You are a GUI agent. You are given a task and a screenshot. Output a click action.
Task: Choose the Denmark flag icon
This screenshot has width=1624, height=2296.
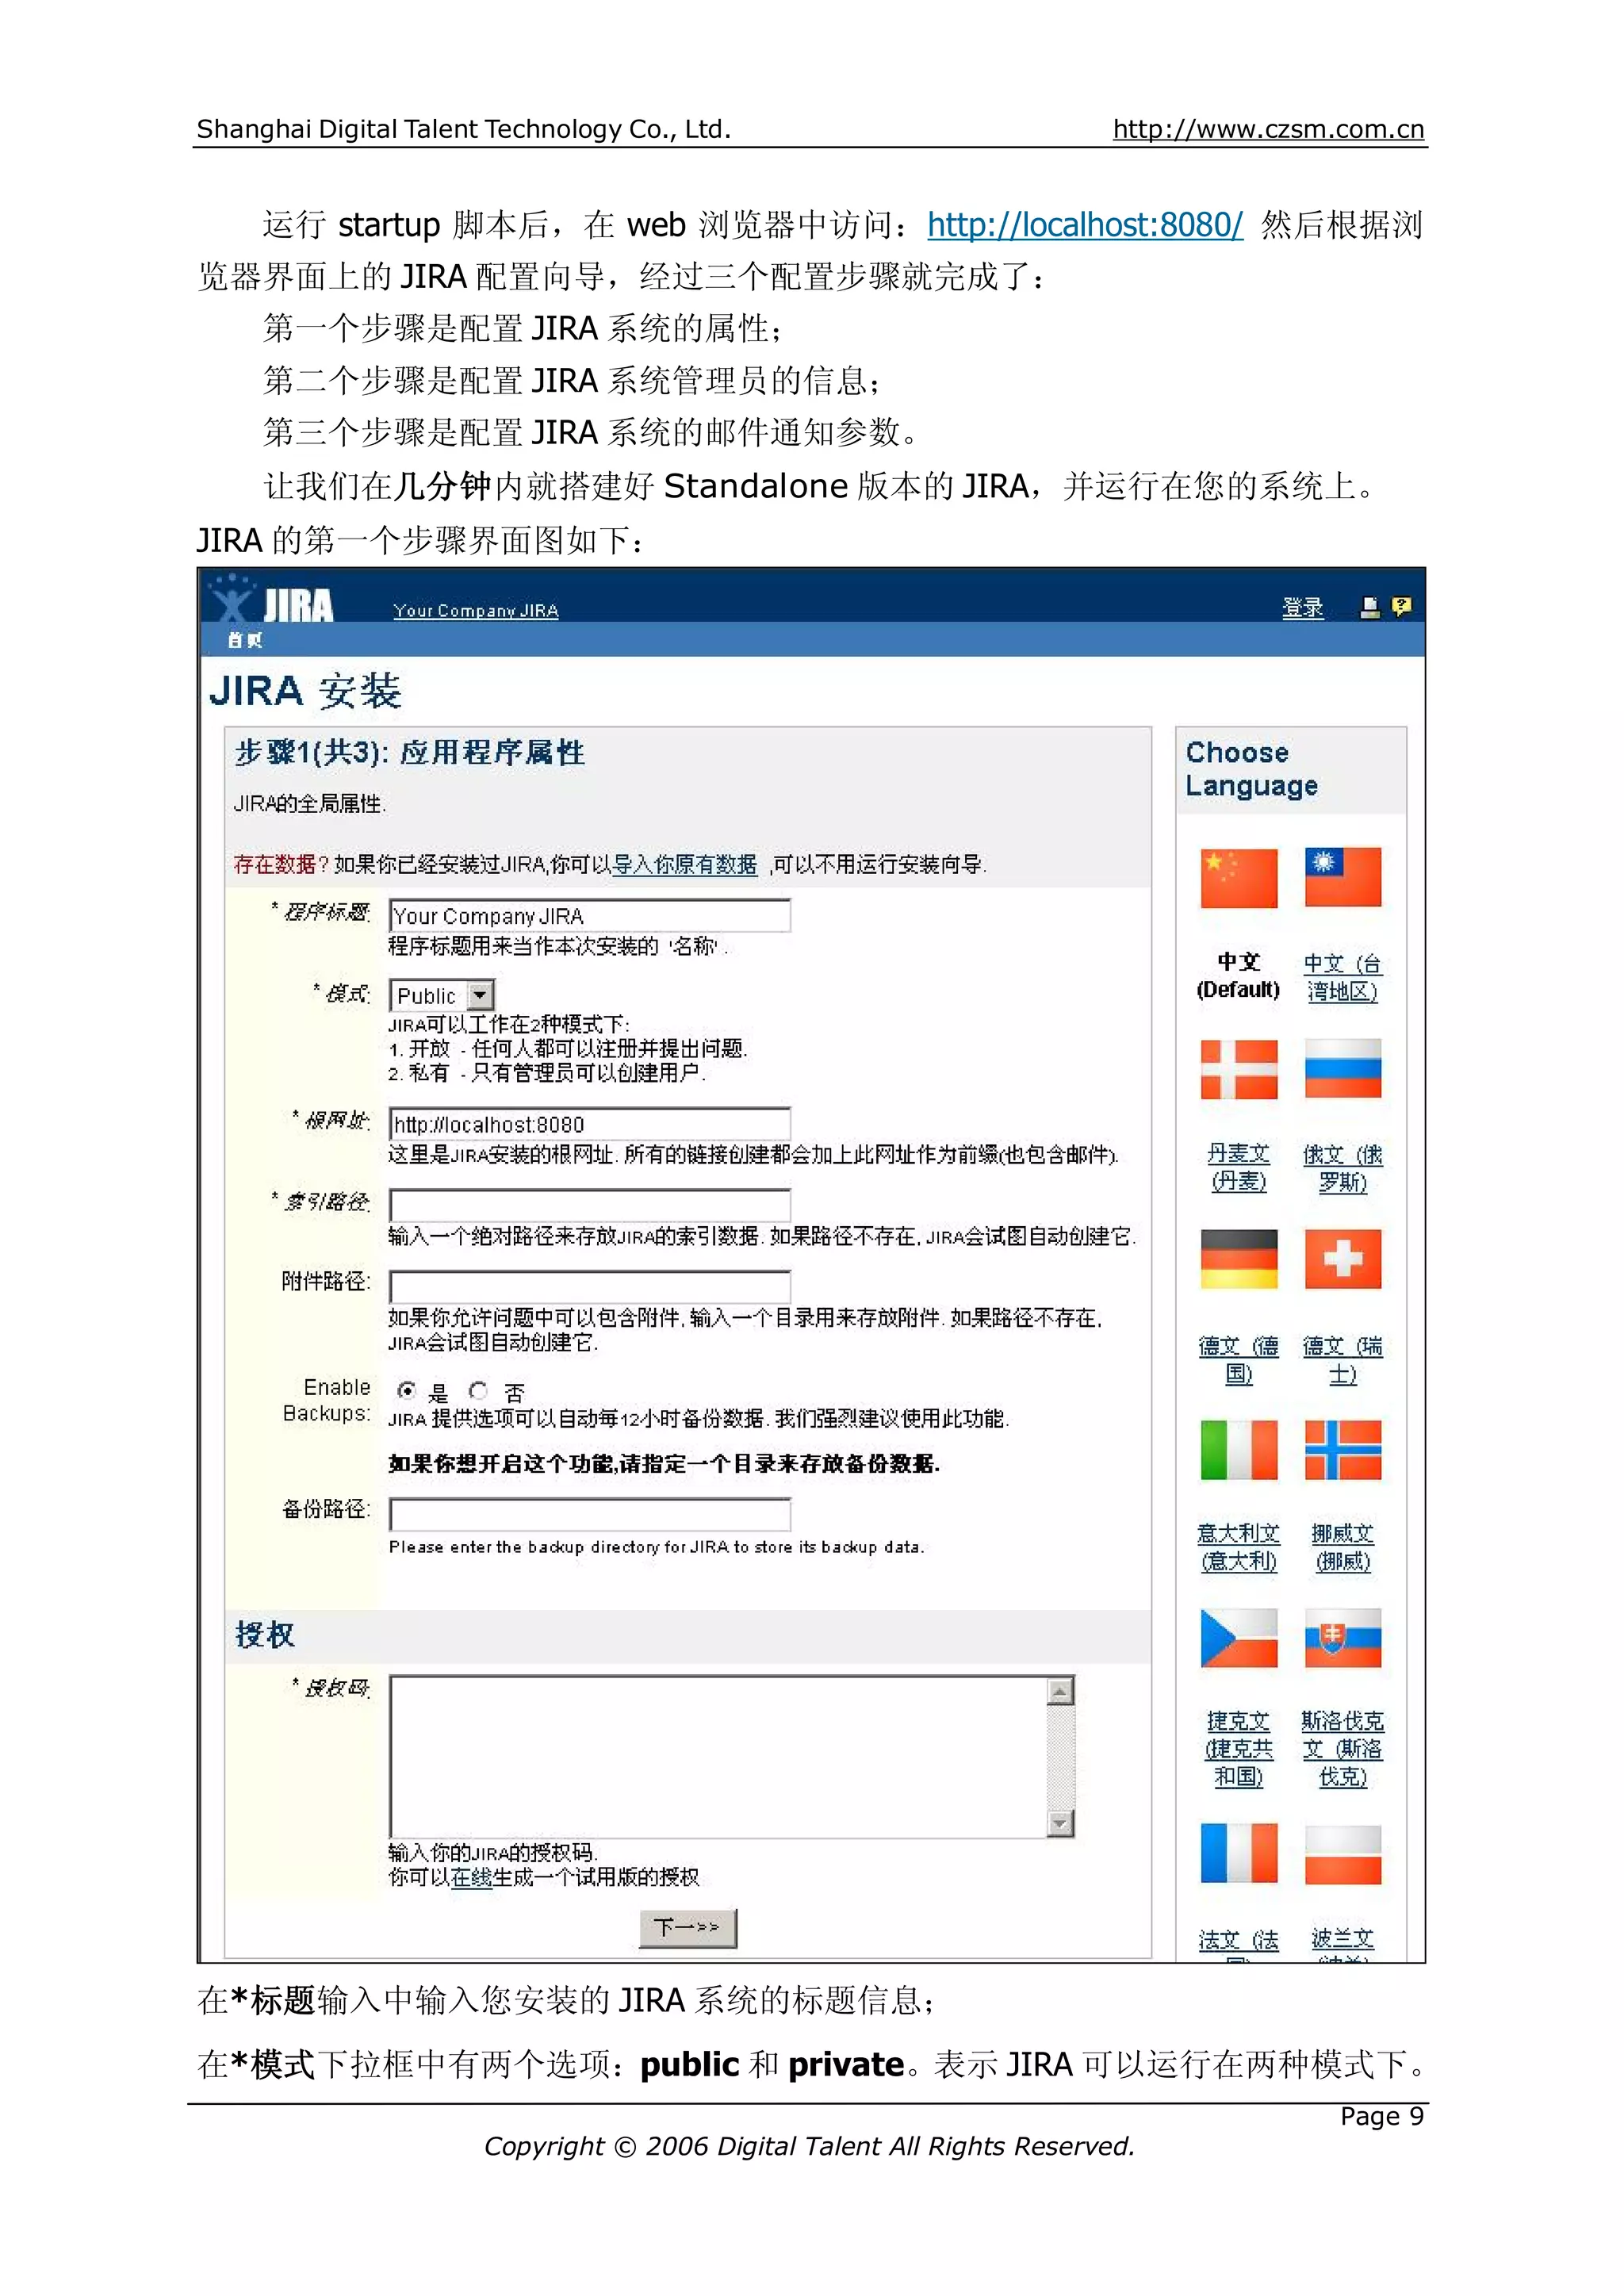pos(1238,1069)
